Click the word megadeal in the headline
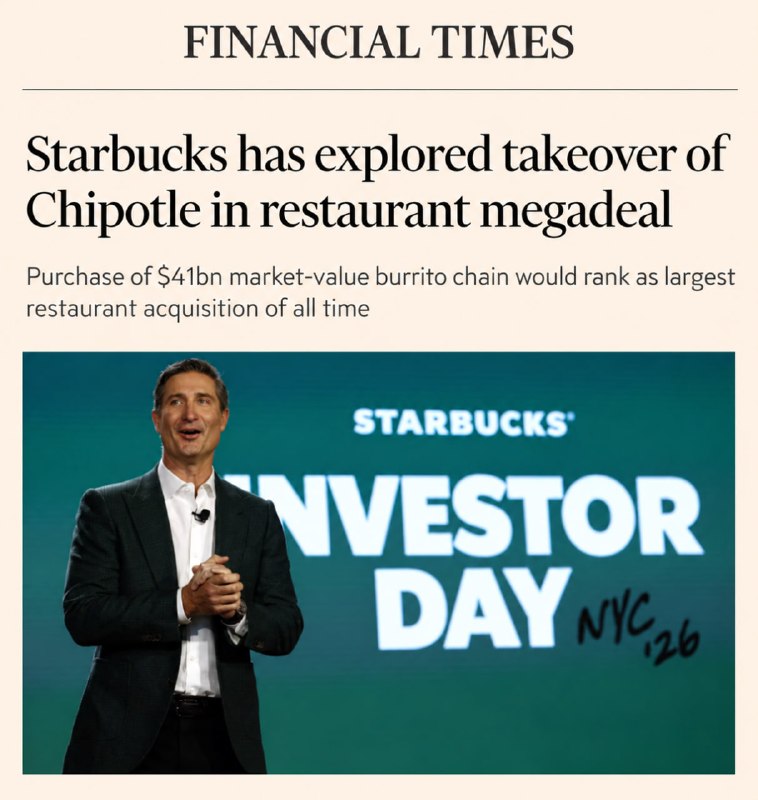The width and height of the screenshot is (758, 800). click(x=574, y=209)
